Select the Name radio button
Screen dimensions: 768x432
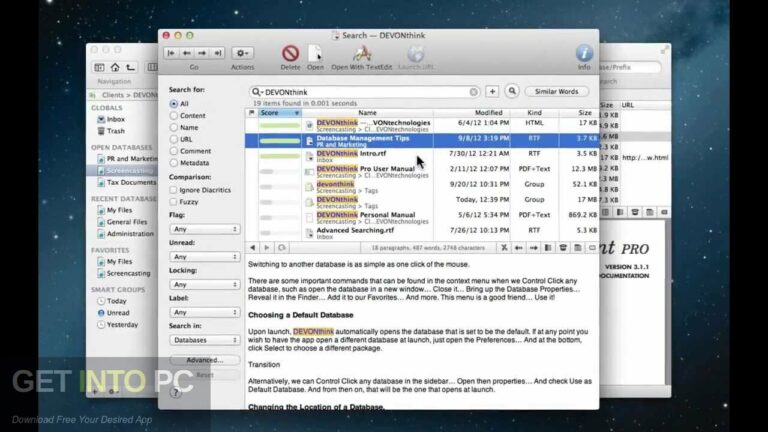click(173, 127)
